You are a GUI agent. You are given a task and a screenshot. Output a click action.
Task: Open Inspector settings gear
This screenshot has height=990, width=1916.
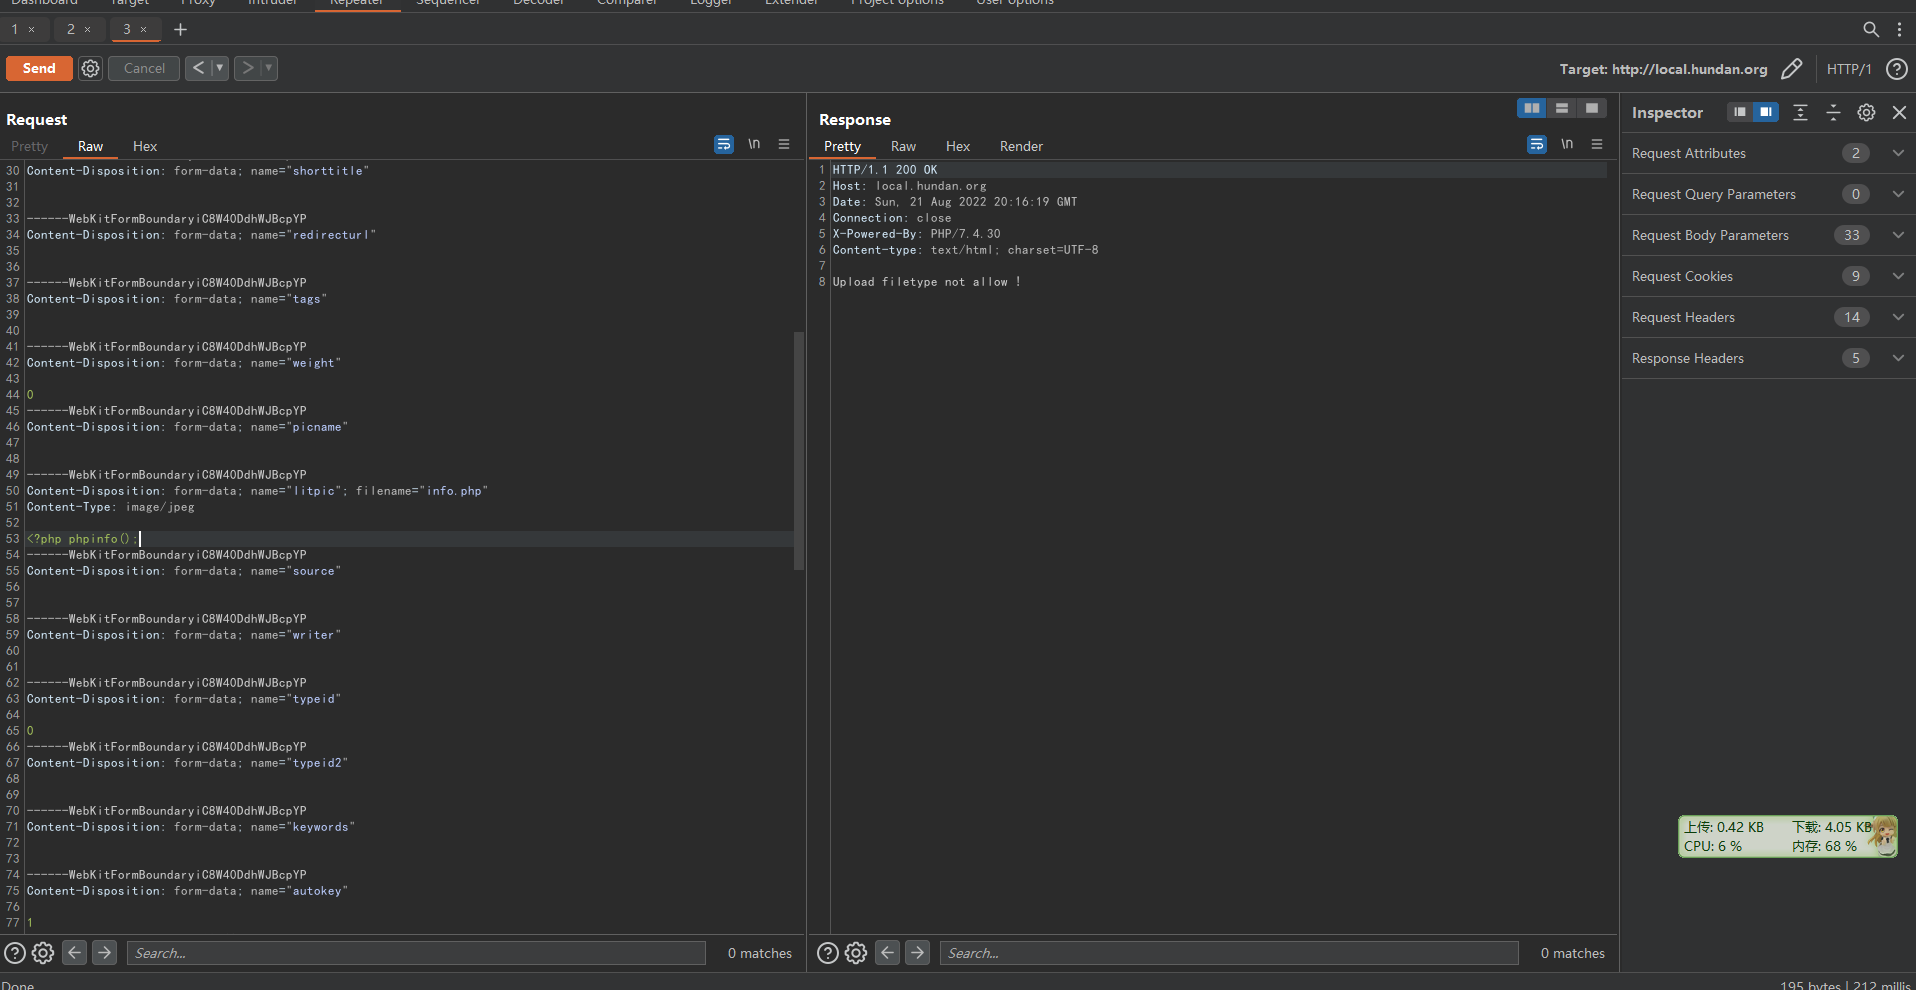[x=1866, y=112]
